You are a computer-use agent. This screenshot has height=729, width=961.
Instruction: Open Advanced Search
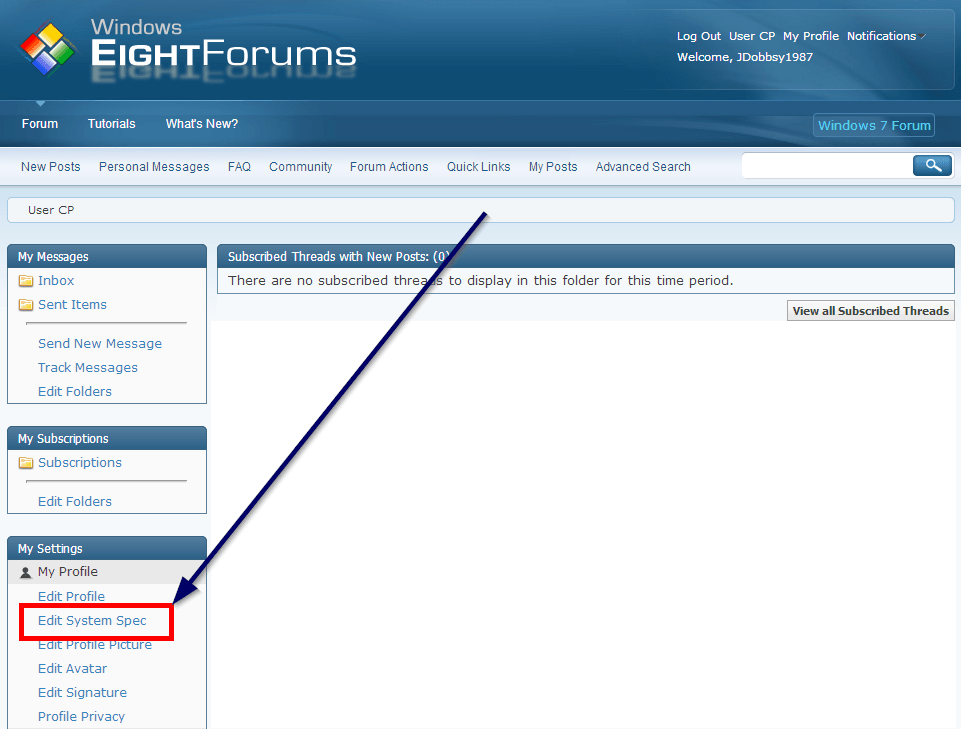click(x=643, y=167)
